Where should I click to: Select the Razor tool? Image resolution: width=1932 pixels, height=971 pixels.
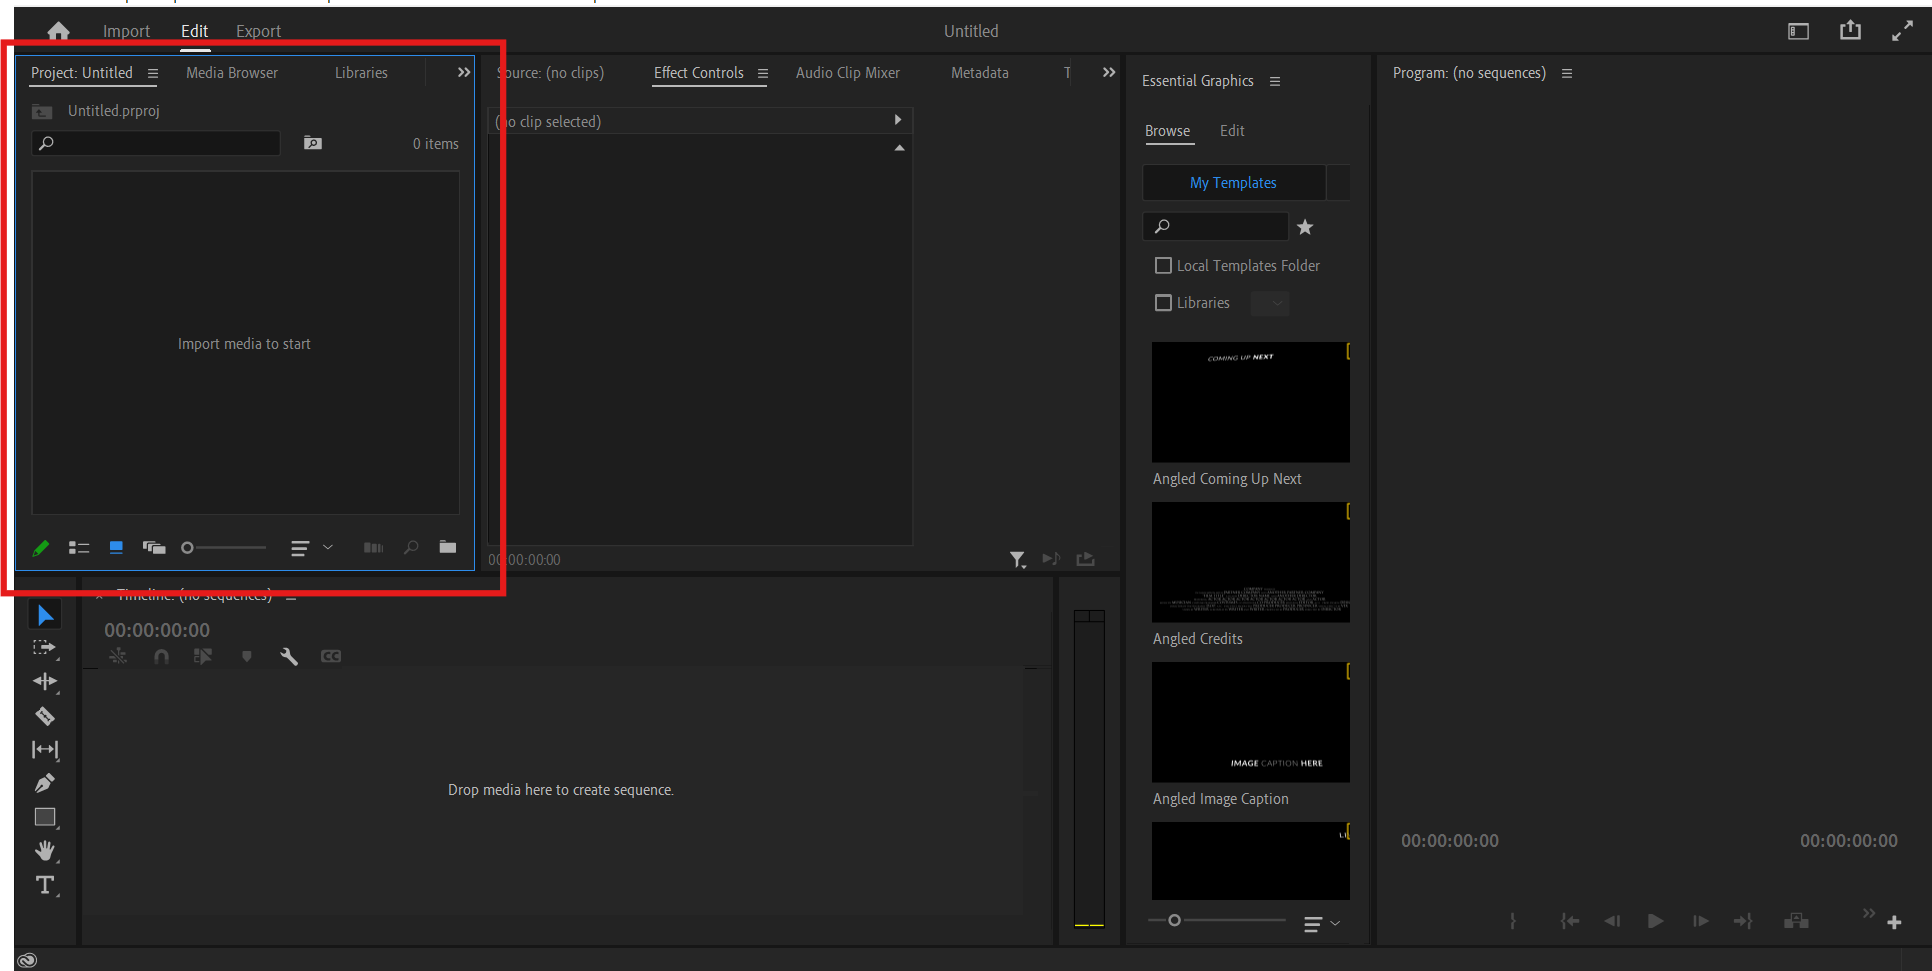(45, 716)
